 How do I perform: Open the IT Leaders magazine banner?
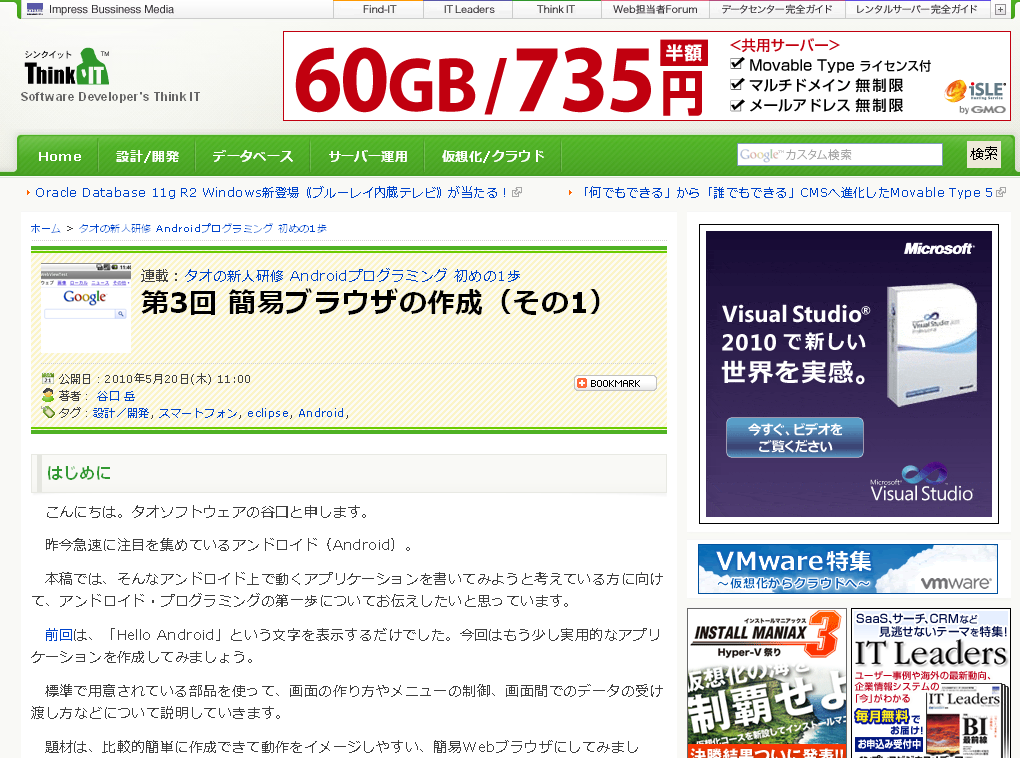[931, 683]
